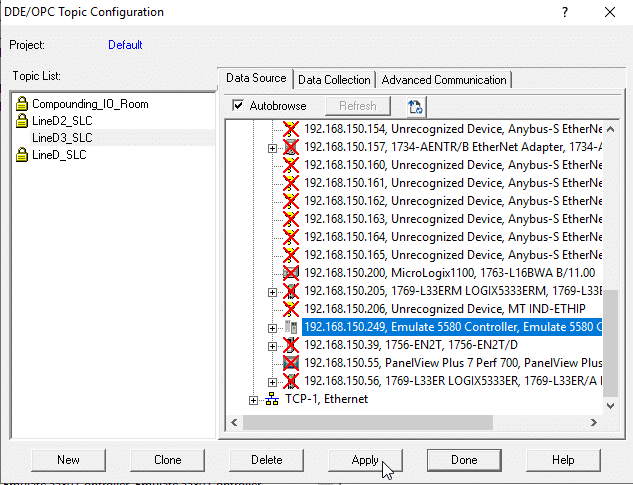
Task: Click the PanelView Plus 7 device icon
Action: 291,363
